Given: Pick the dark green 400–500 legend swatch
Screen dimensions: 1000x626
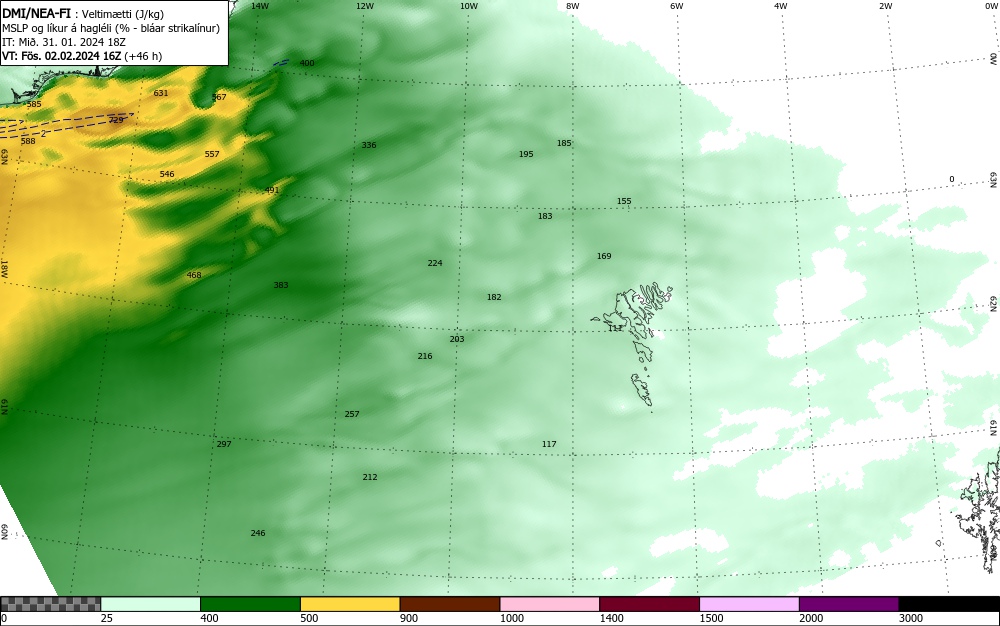Looking at the screenshot, I should pos(250,604).
